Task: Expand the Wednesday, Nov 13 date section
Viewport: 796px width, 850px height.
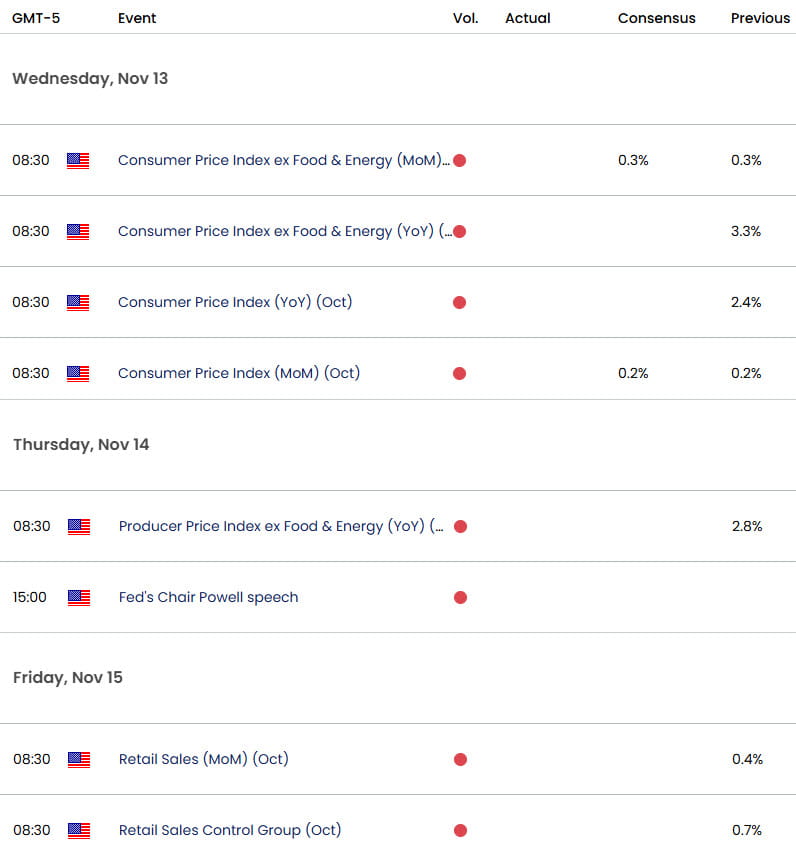Action: (89, 78)
